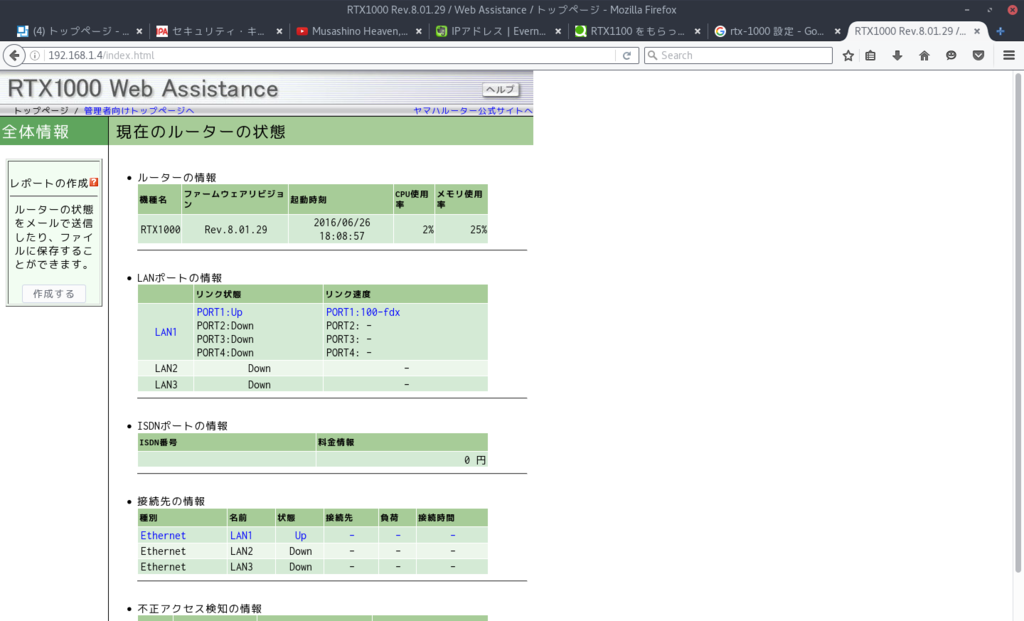Close the RTX1100 をもらっ tab
1024x621 pixels.
point(697,31)
